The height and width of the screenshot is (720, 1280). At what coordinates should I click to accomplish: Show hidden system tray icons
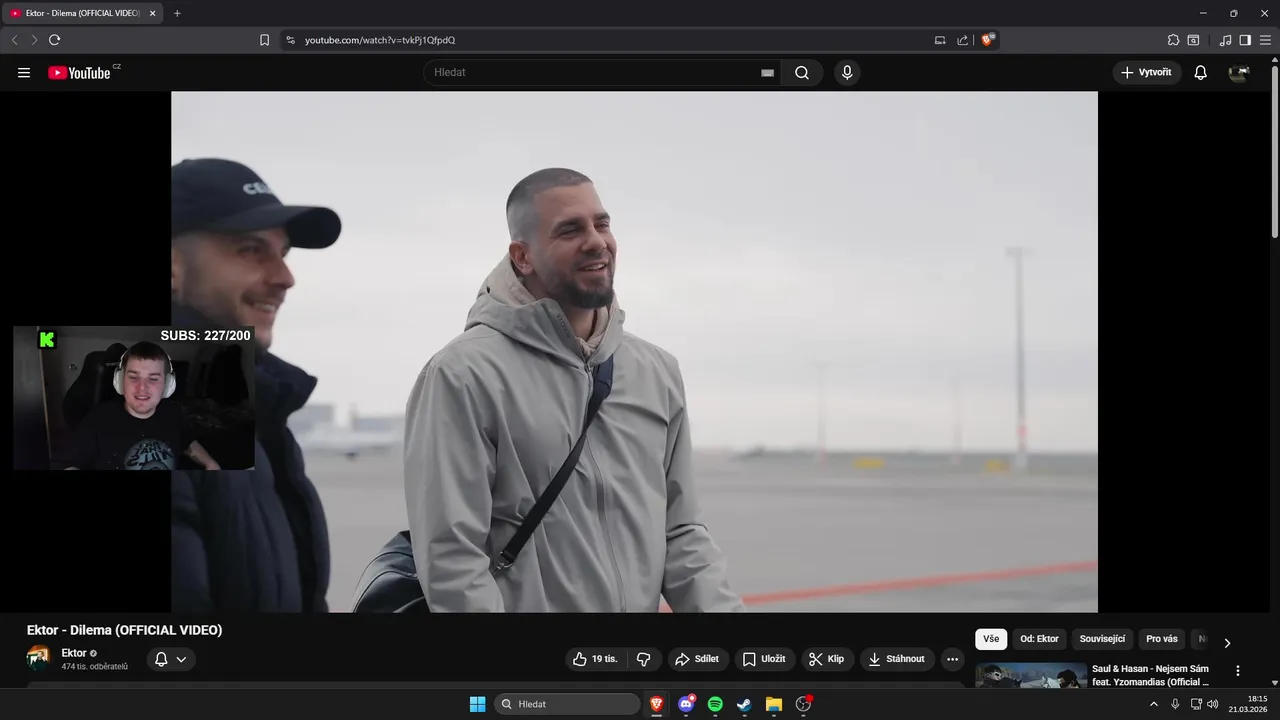click(1153, 704)
